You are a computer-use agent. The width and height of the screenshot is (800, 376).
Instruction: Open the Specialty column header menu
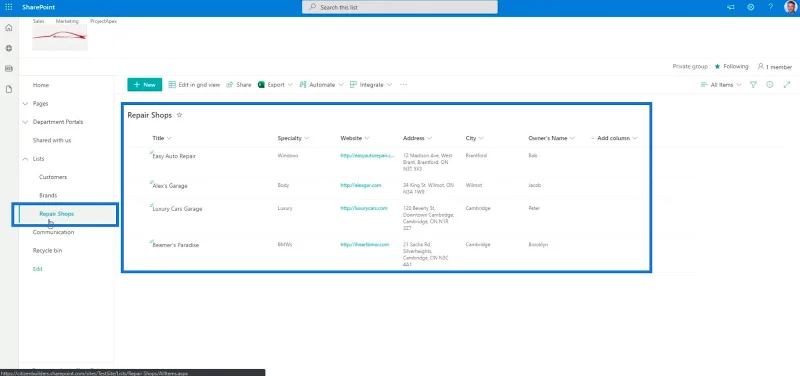click(293, 138)
